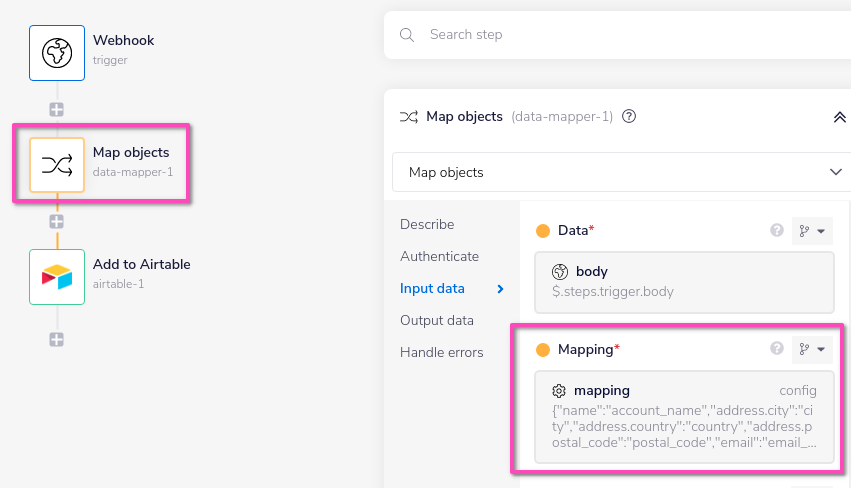Image resolution: width=851 pixels, height=488 pixels.
Task: Collapse the Map objects panel with double chevron
Action: pyautogui.click(x=839, y=117)
